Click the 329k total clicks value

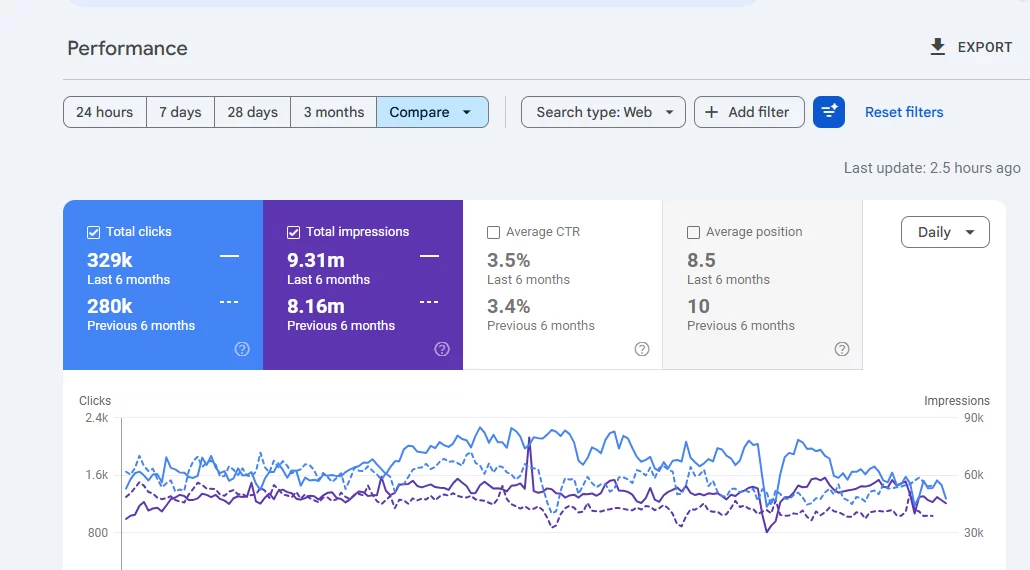pyautogui.click(x=110, y=260)
